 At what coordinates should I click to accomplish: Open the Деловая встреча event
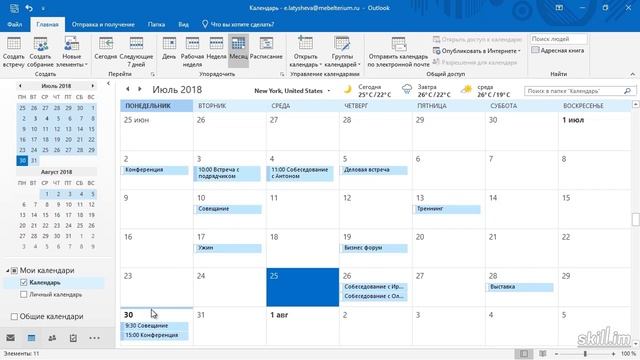pos(374,170)
